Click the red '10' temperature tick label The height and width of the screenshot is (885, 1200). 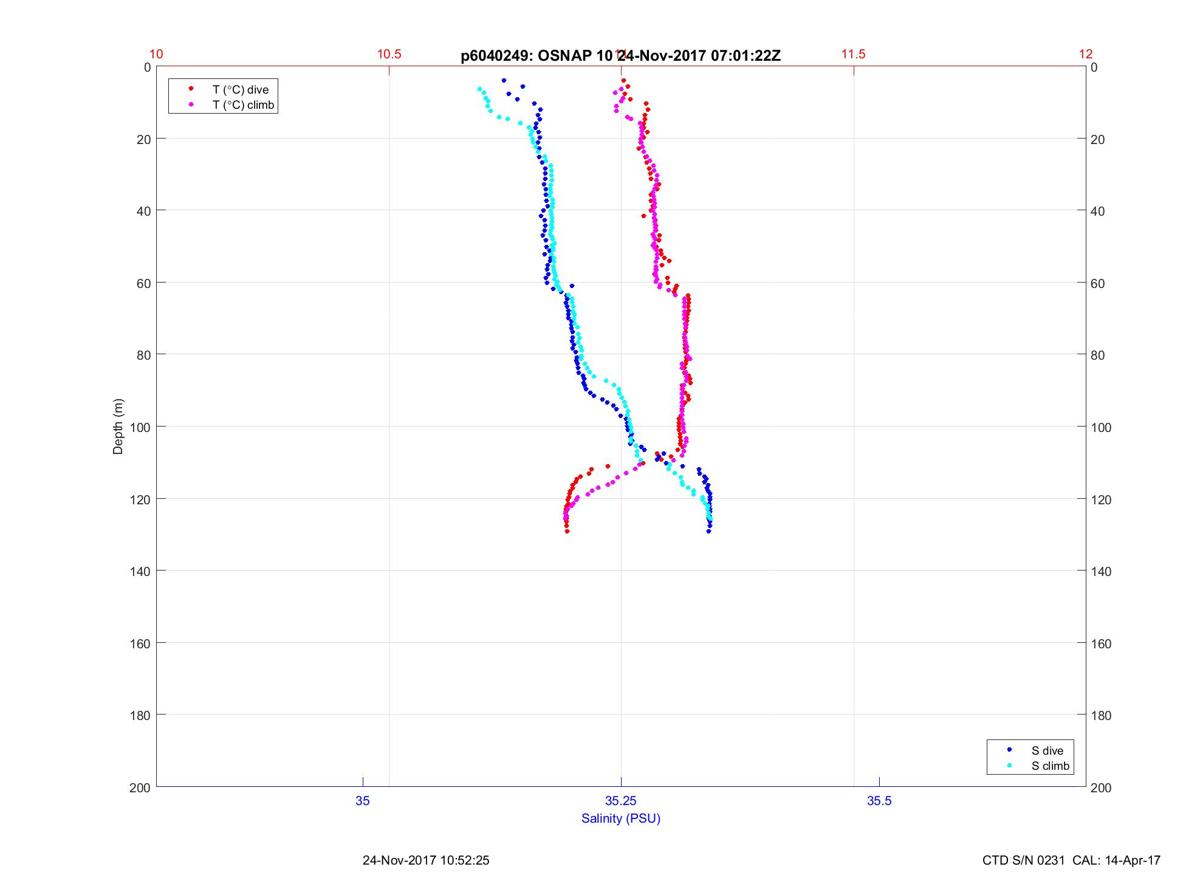tap(156, 54)
